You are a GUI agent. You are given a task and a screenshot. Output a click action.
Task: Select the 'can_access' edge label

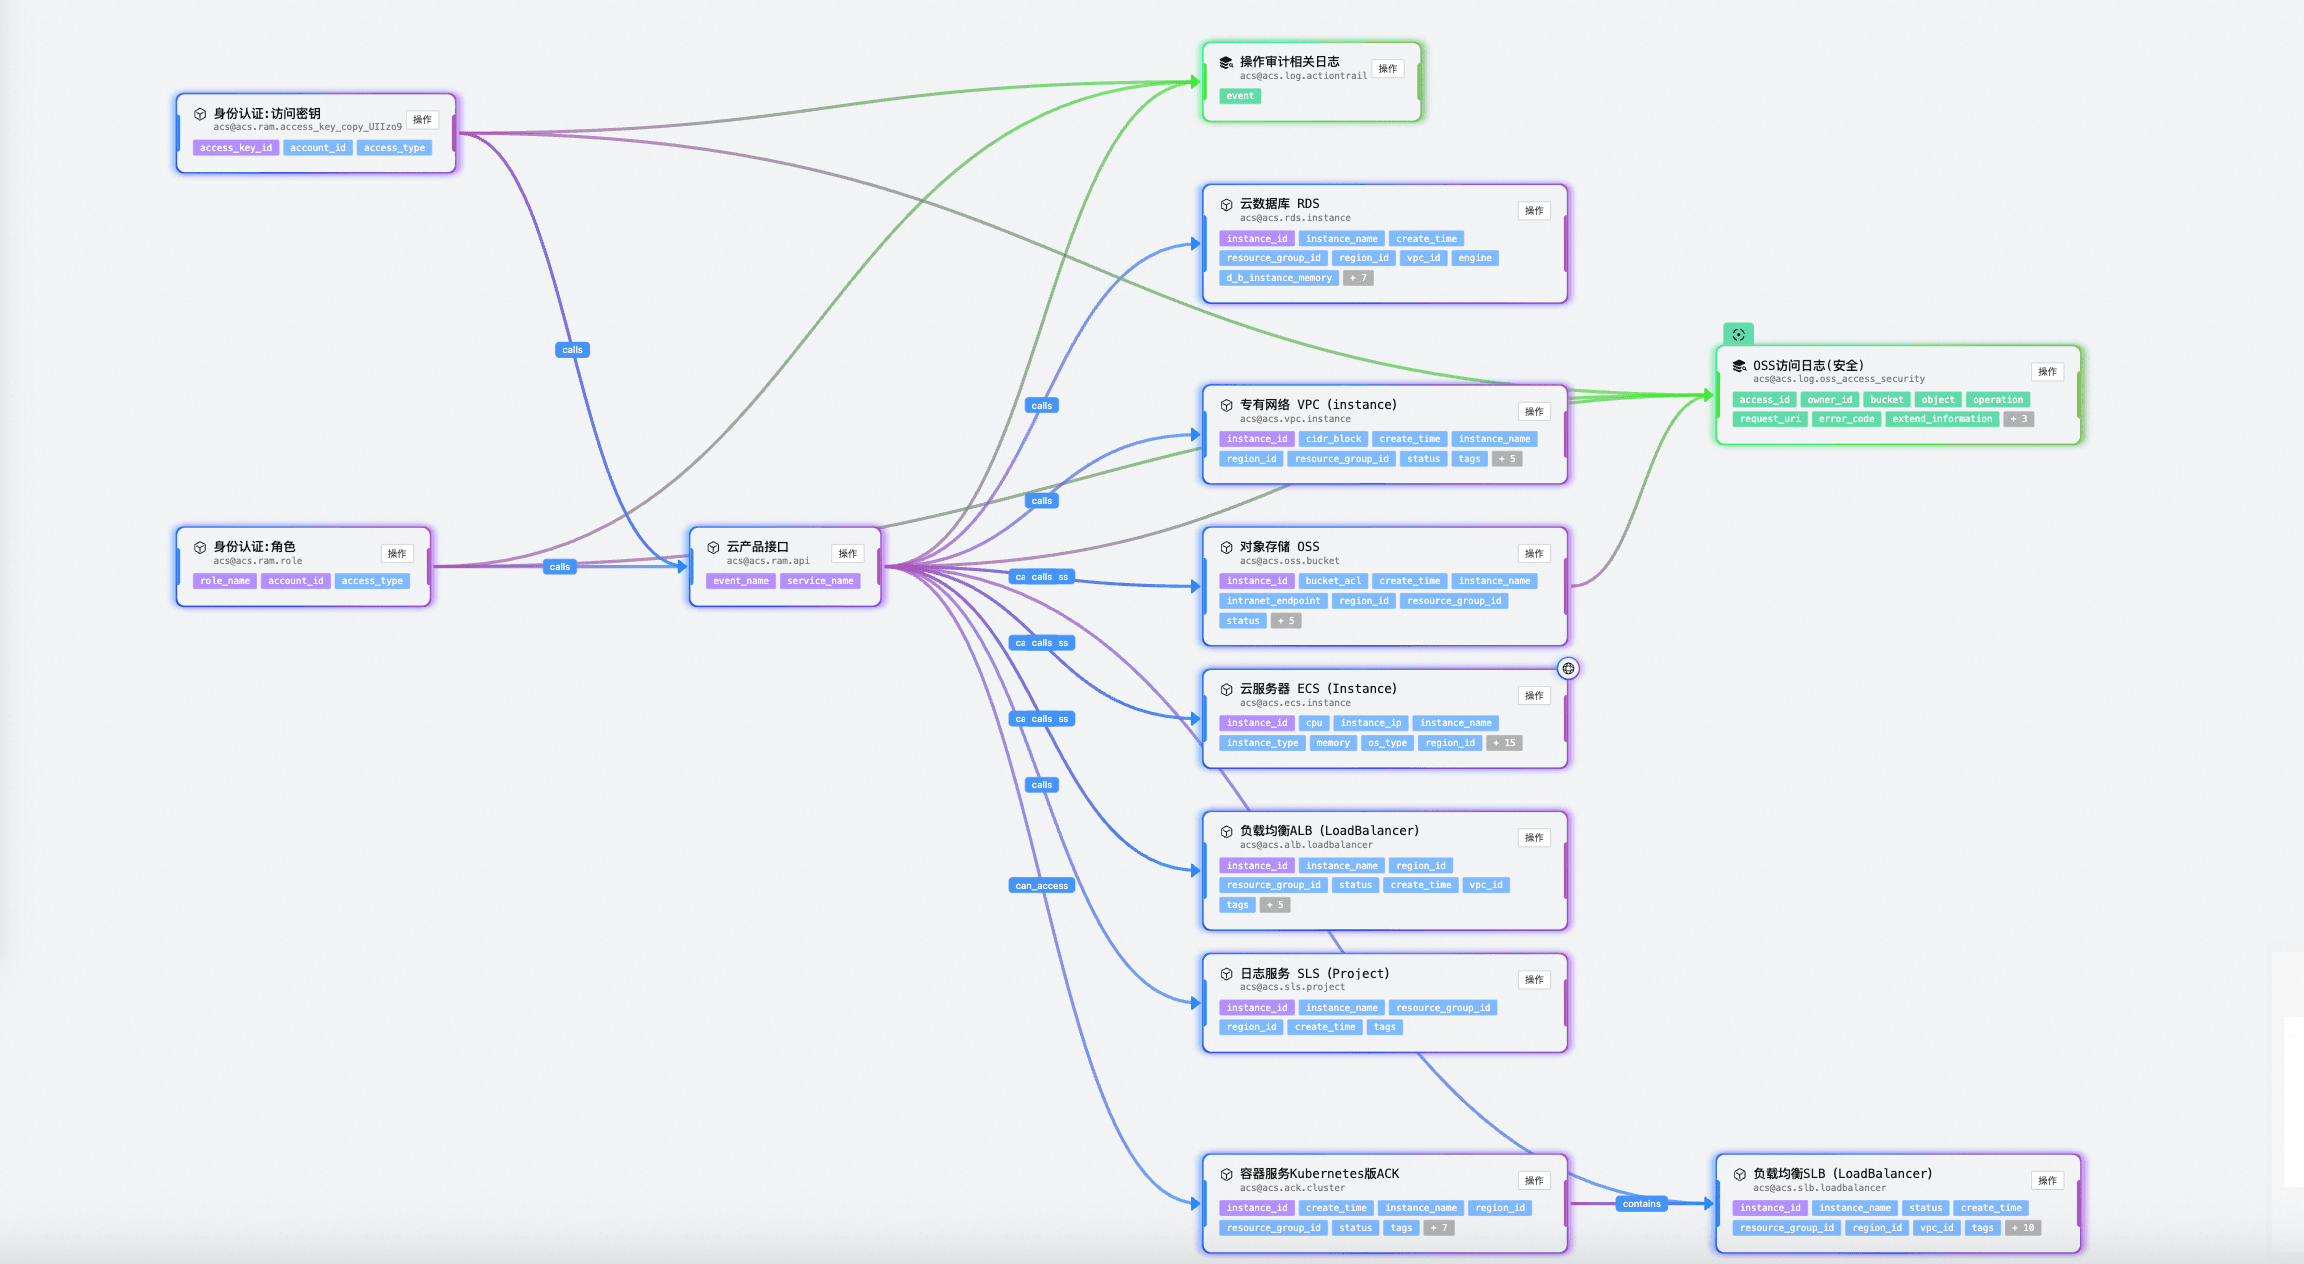click(x=1041, y=886)
